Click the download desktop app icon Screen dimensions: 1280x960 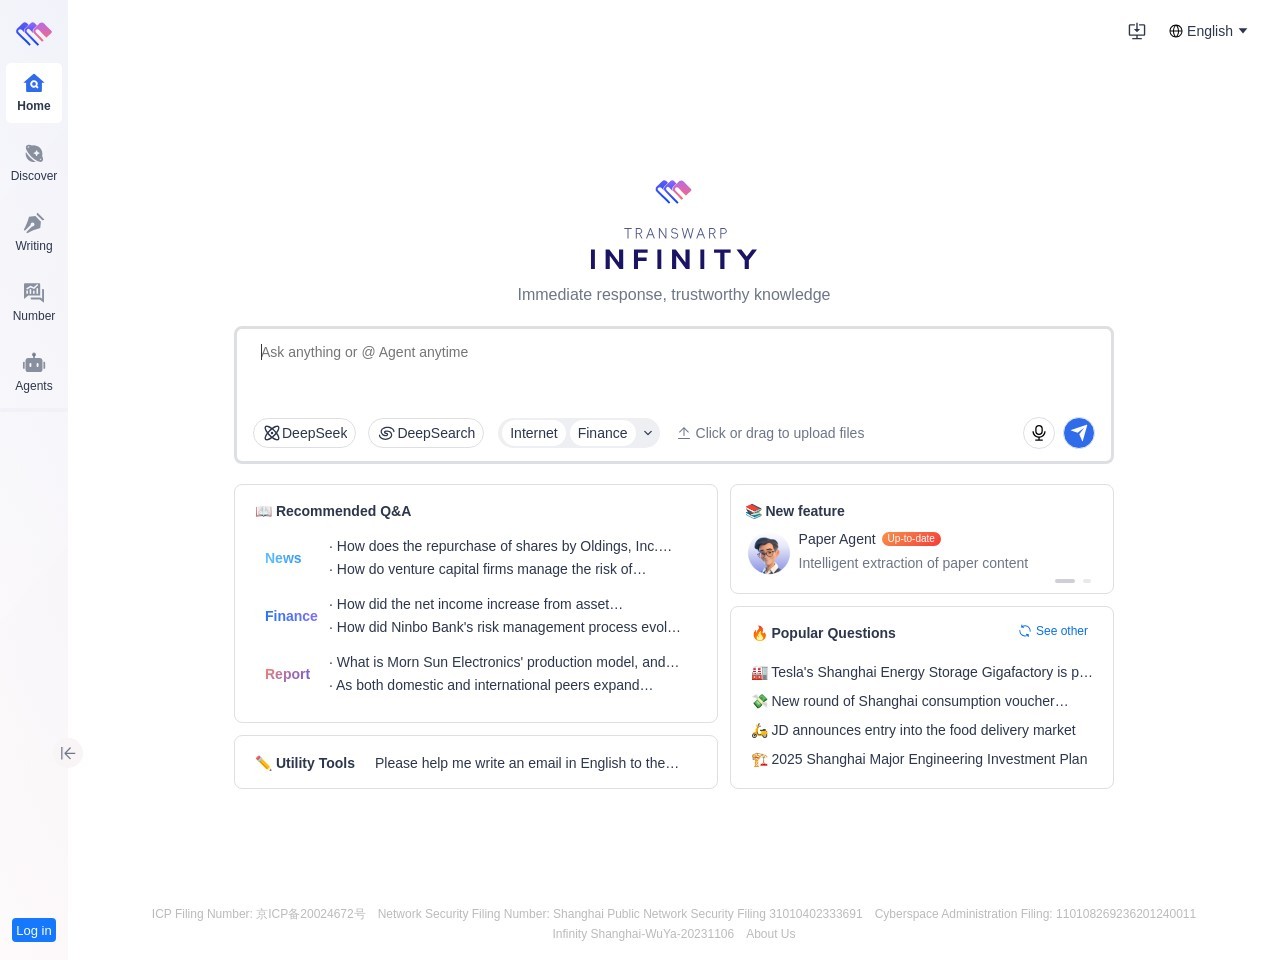[x=1137, y=31]
